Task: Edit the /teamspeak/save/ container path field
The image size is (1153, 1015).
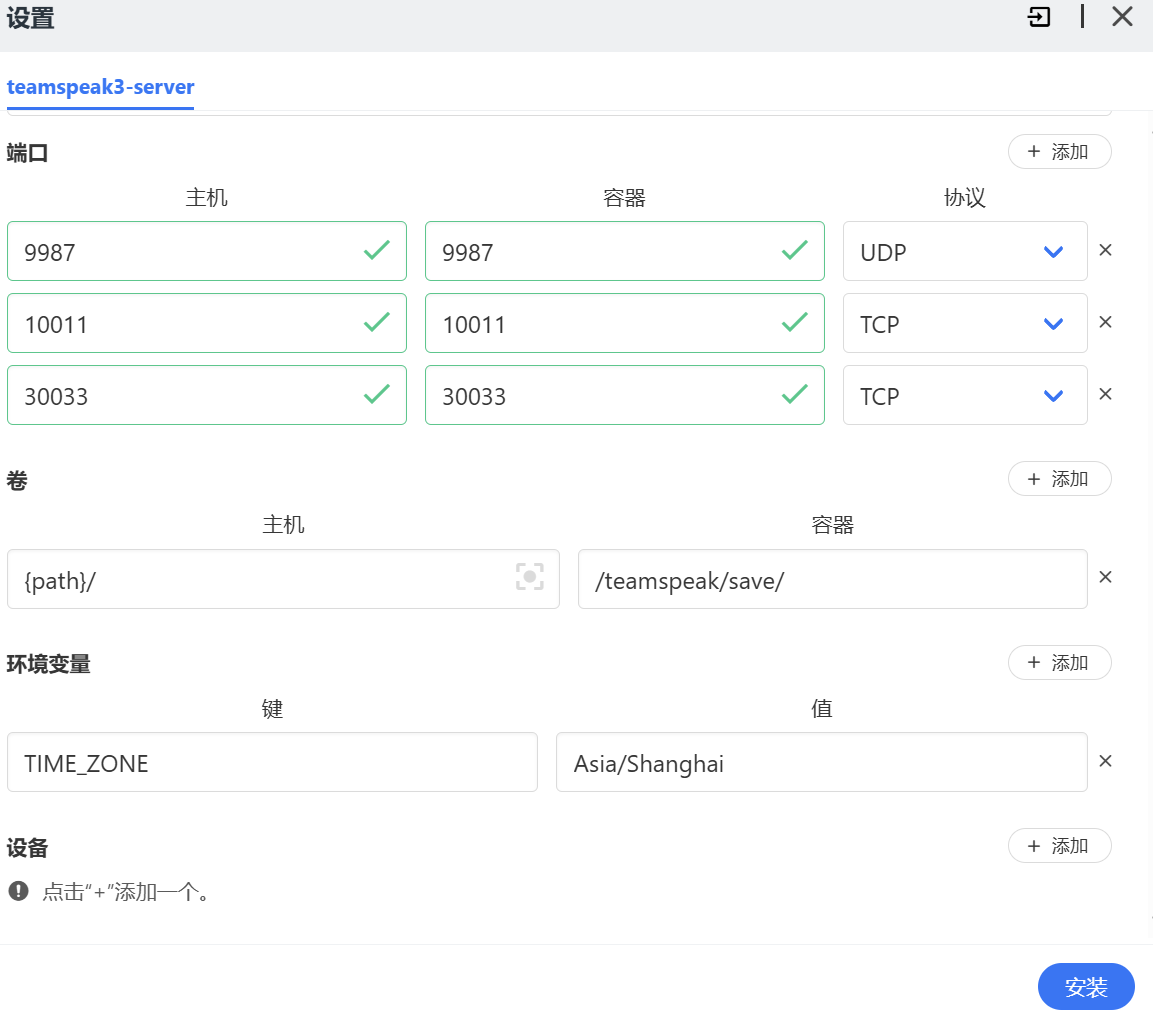Action: click(x=832, y=579)
